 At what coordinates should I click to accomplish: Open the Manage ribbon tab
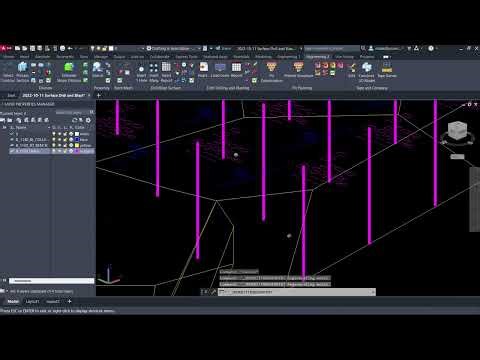101,57
